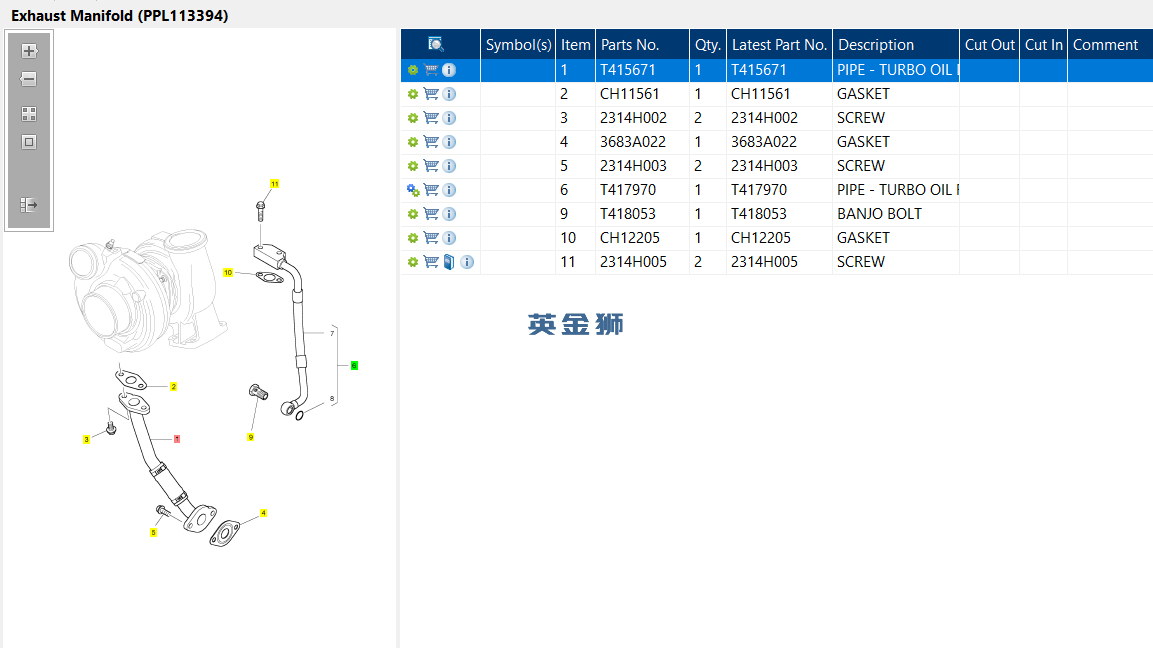Click gear icon for CH12205 gasket row
This screenshot has height=648, width=1153.
tap(413, 238)
